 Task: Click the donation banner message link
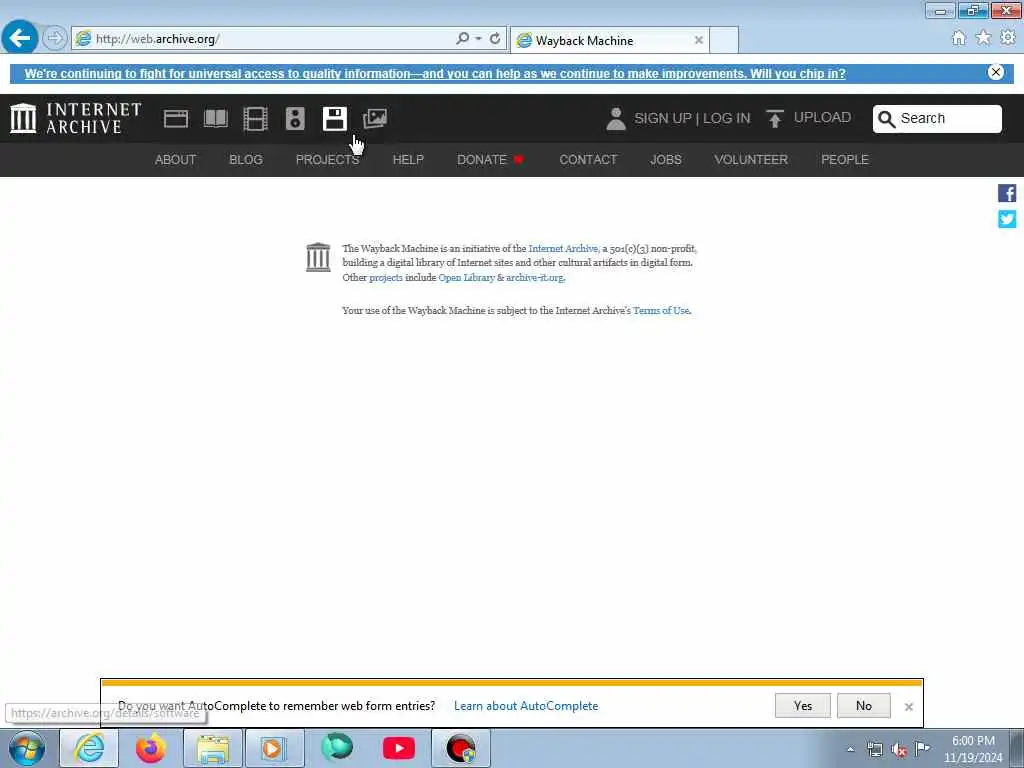tap(435, 73)
